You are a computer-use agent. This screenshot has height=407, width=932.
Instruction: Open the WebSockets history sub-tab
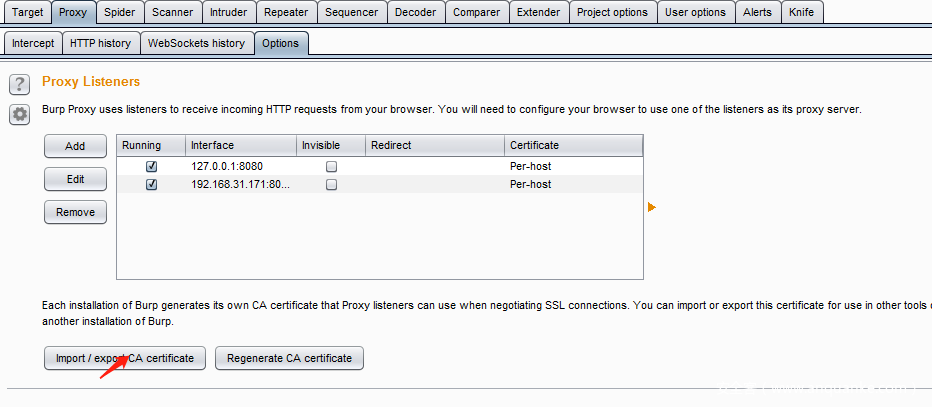tap(195, 43)
